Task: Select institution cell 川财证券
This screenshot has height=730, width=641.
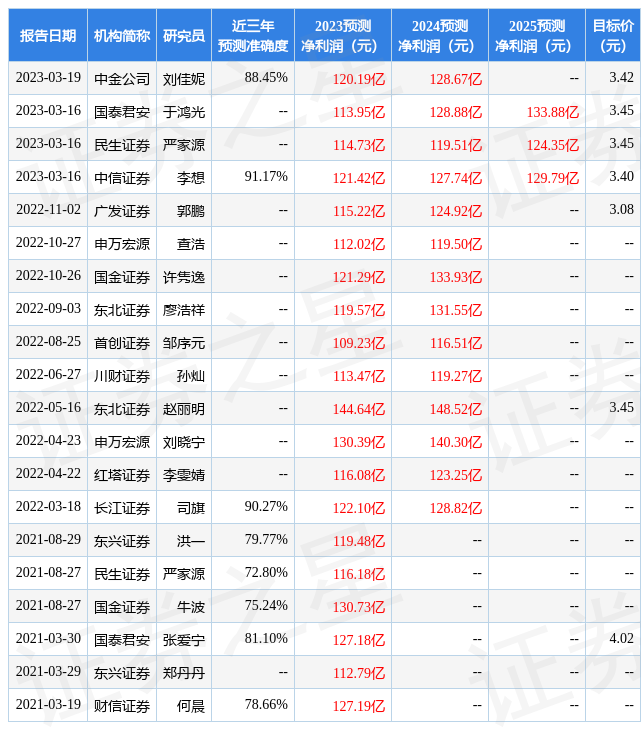Action: 122,376
